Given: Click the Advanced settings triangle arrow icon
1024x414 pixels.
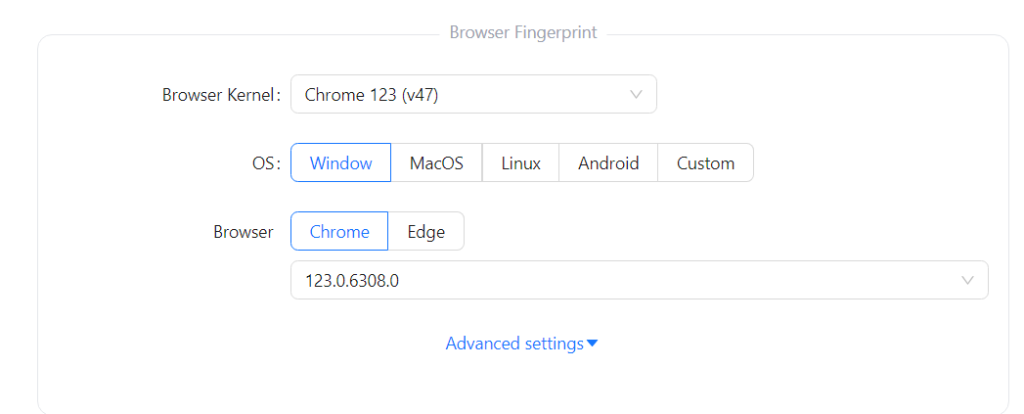Looking at the screenshot, I should (592, 344).
